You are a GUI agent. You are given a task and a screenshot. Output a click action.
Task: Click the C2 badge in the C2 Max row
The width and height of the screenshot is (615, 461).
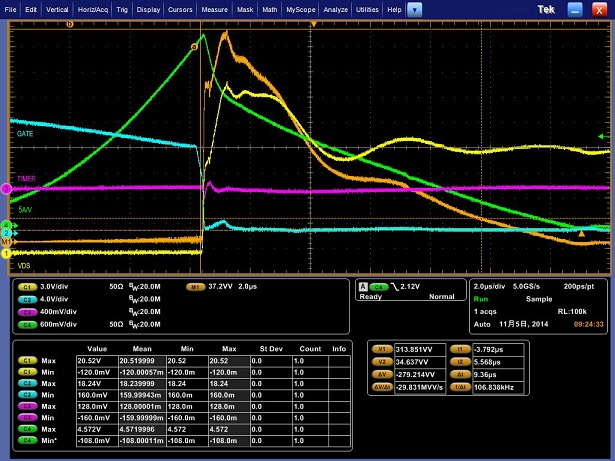(x=27, y=383)
